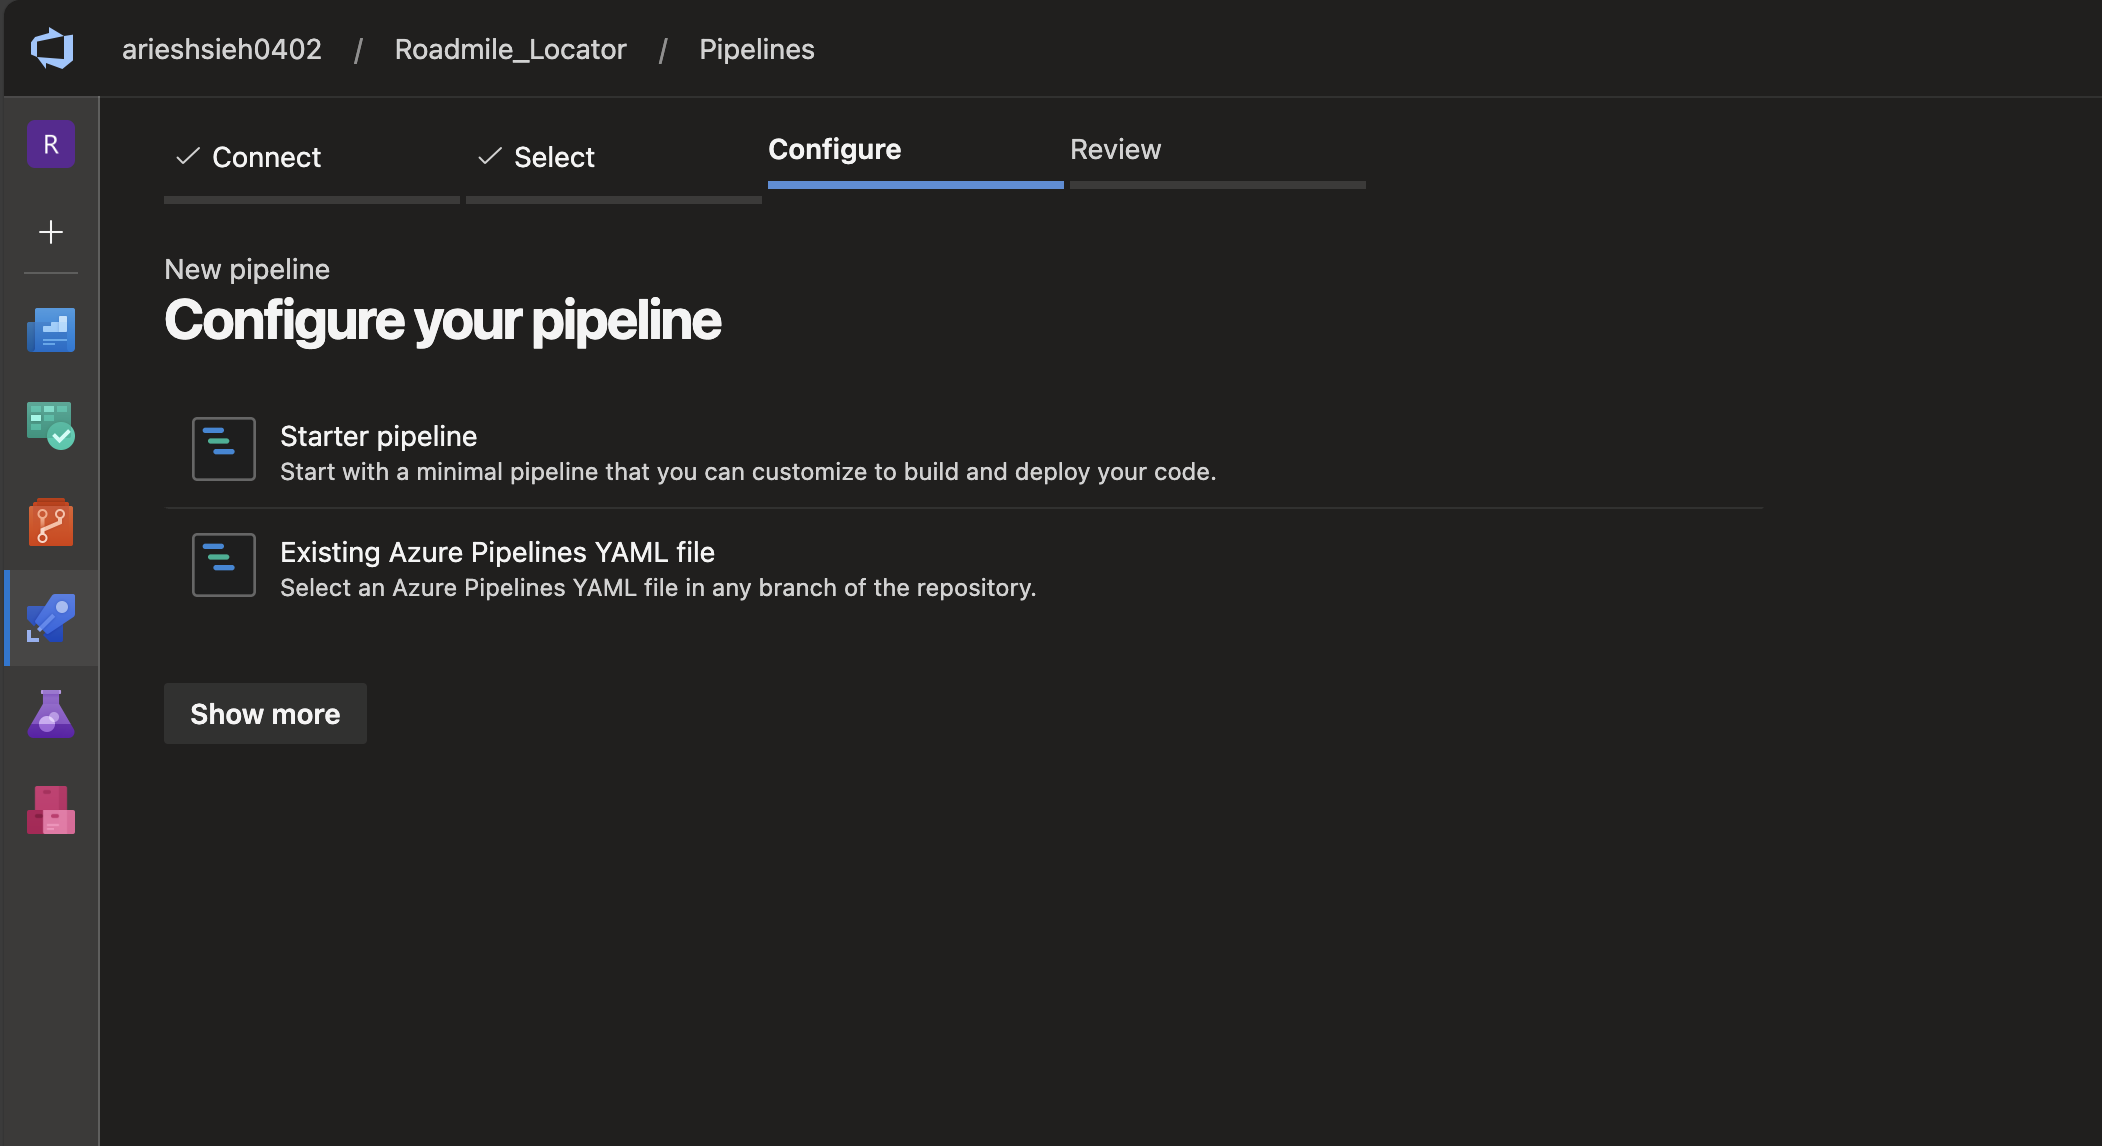Expand options with Show more button
This screenshot has width=2102, height=1146.
265,714
